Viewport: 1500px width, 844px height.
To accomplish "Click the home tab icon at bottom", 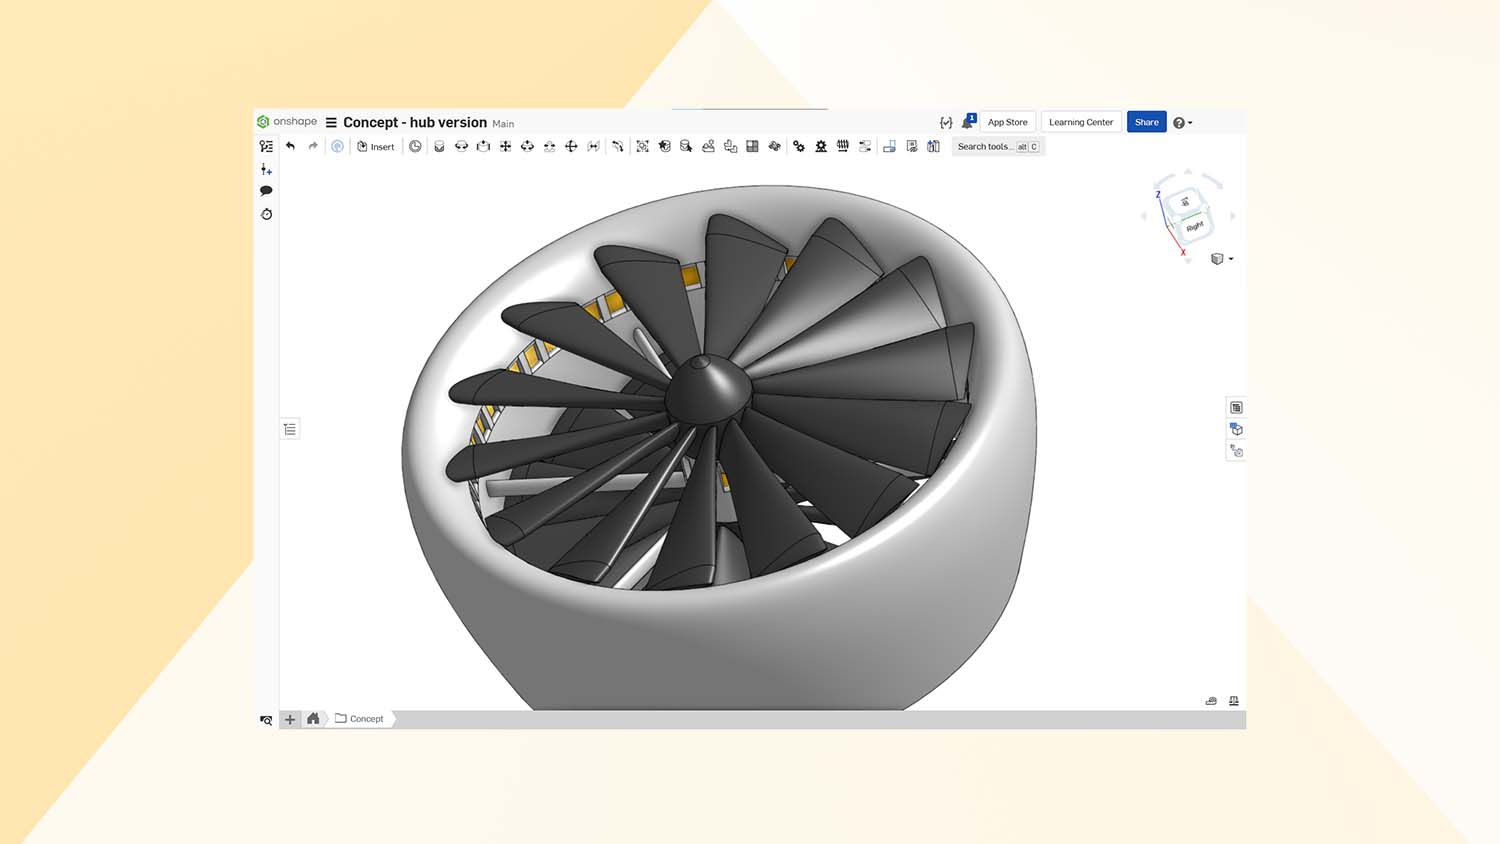I will 313,719.
